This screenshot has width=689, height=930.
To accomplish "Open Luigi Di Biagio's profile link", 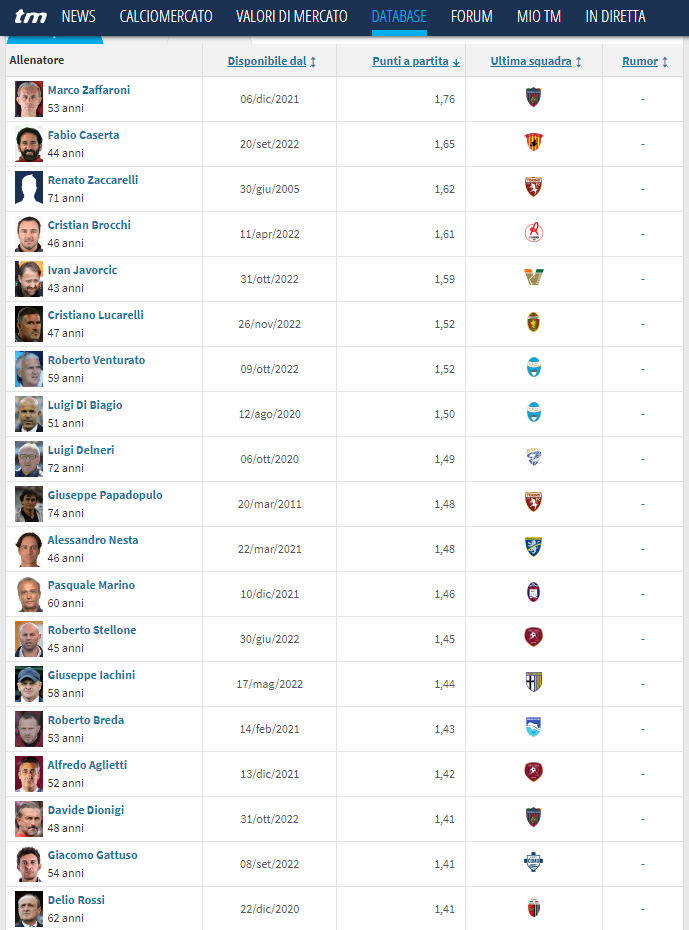I will [85, 405].
